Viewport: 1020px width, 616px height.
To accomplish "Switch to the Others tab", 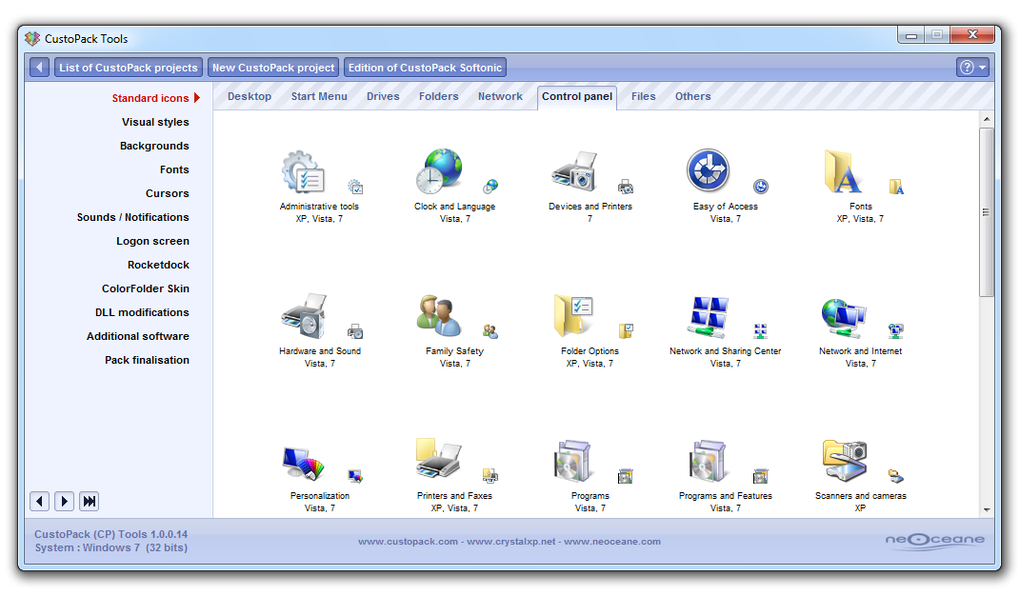I will (693, 96).
